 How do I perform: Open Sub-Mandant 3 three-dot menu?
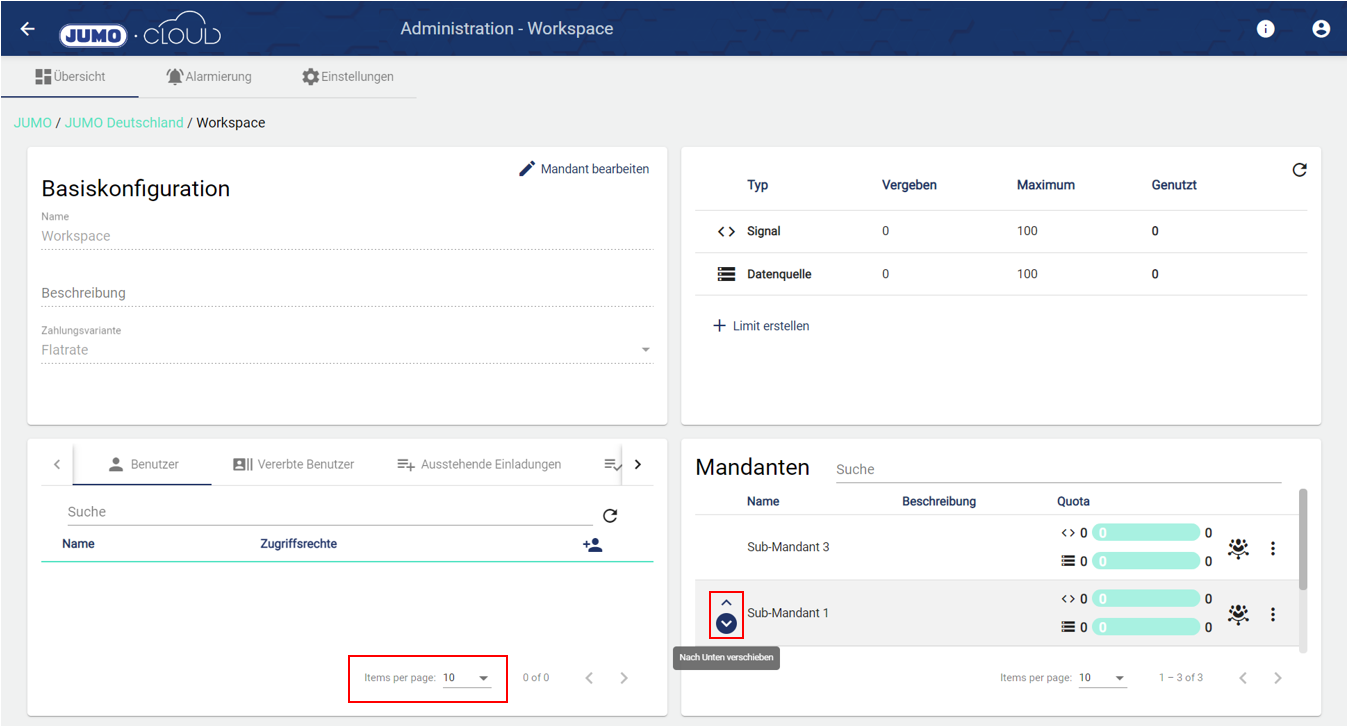1272,548
